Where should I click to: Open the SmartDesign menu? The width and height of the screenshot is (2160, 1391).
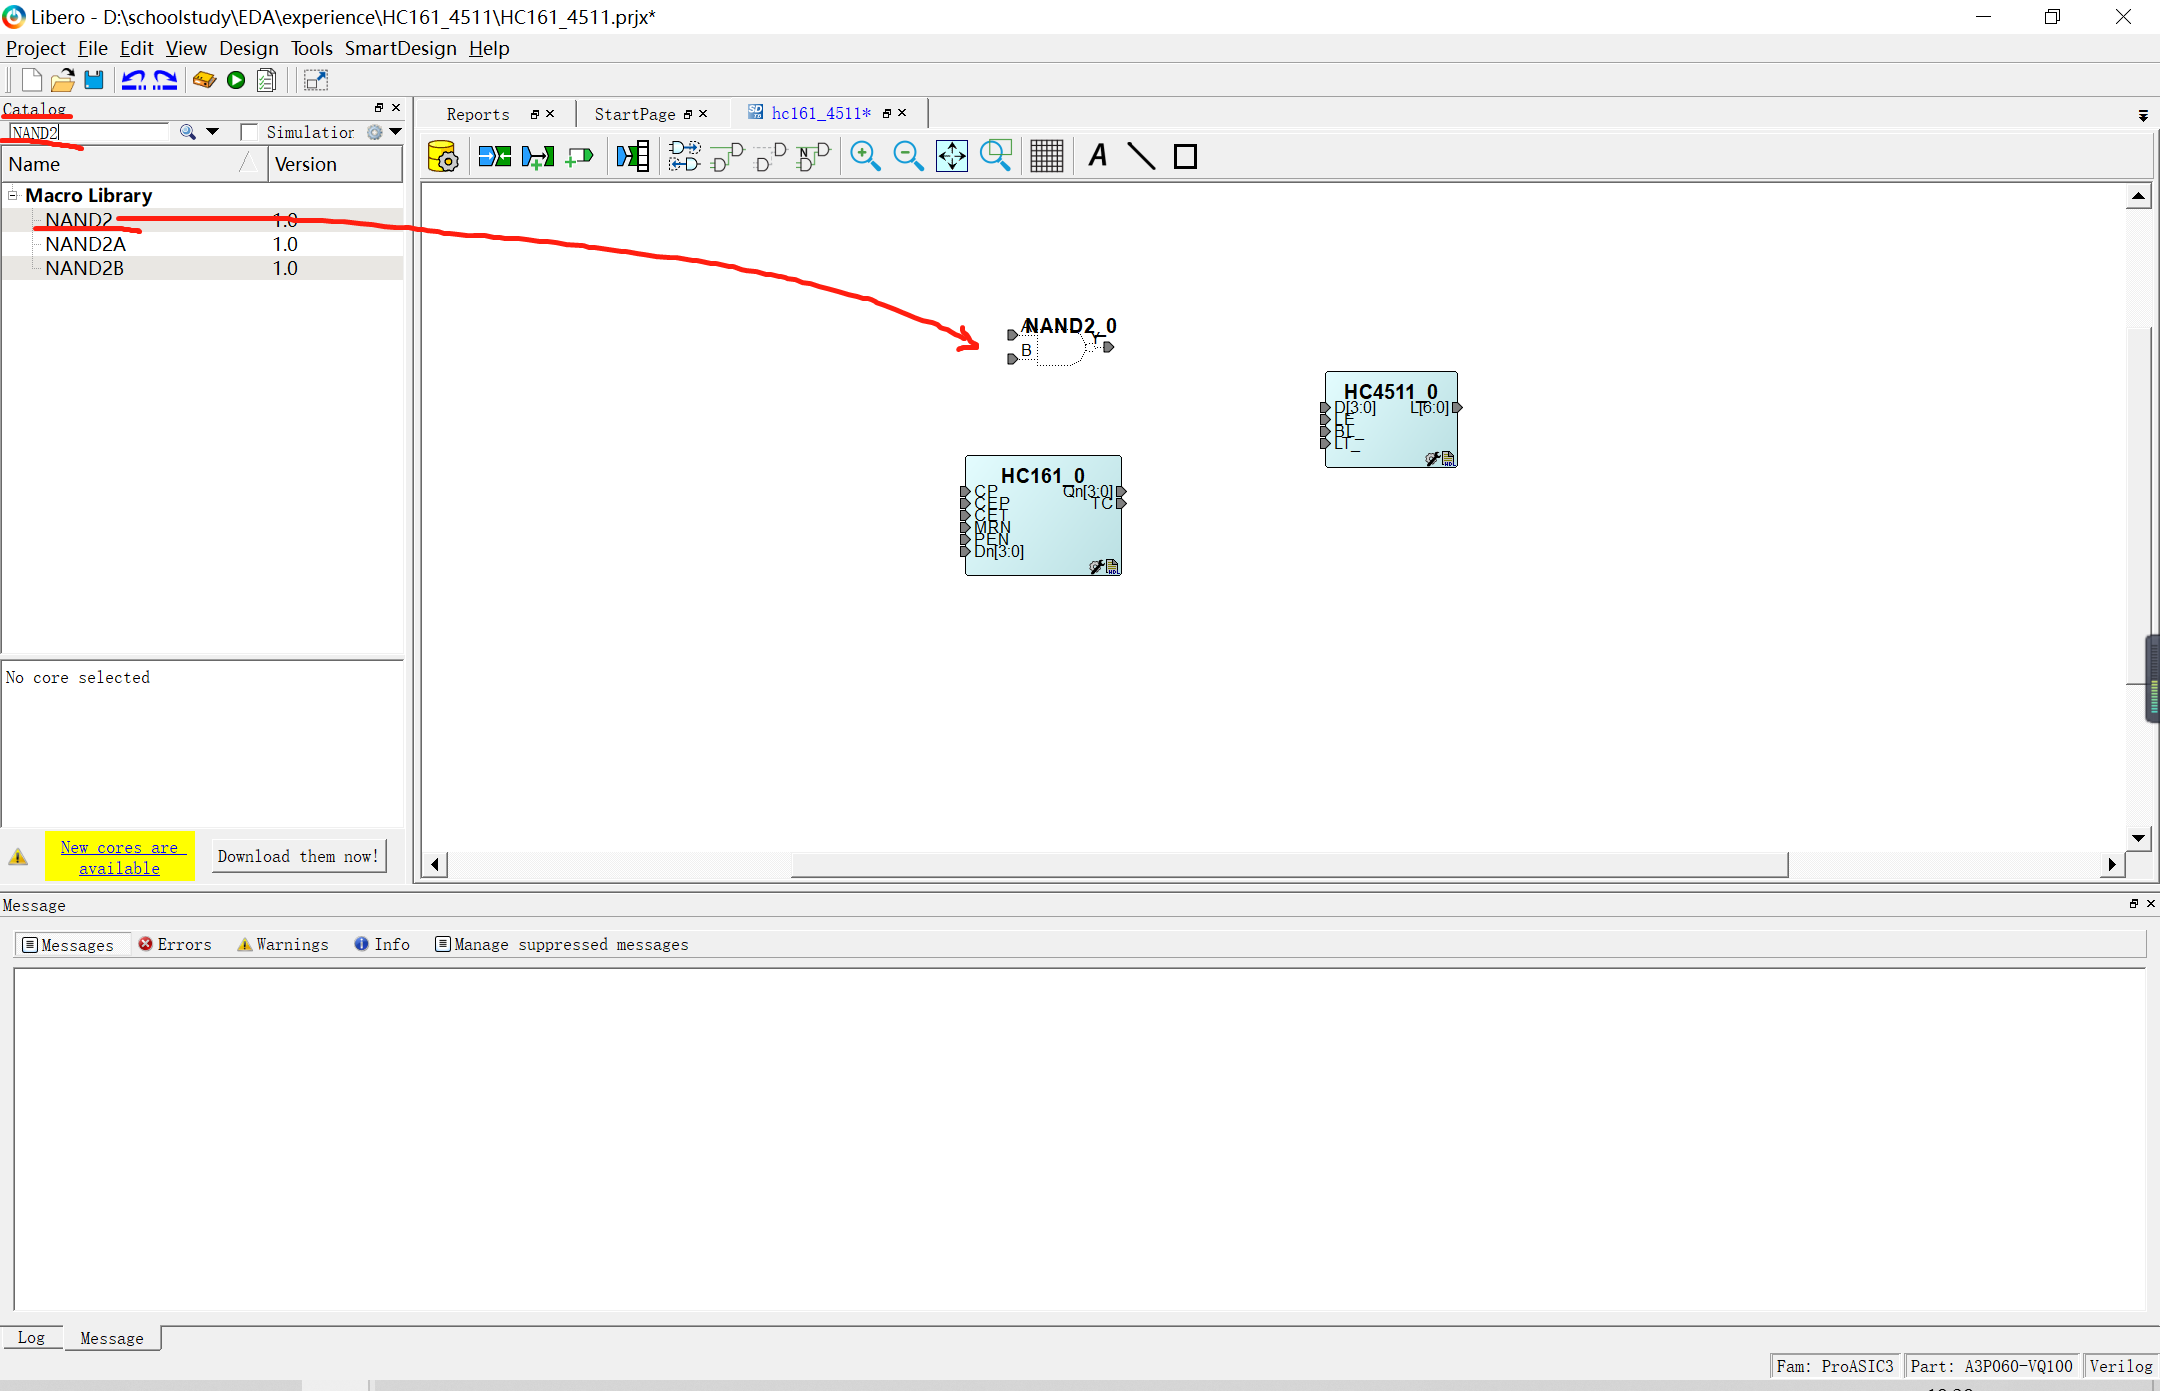tap(400, 48)
